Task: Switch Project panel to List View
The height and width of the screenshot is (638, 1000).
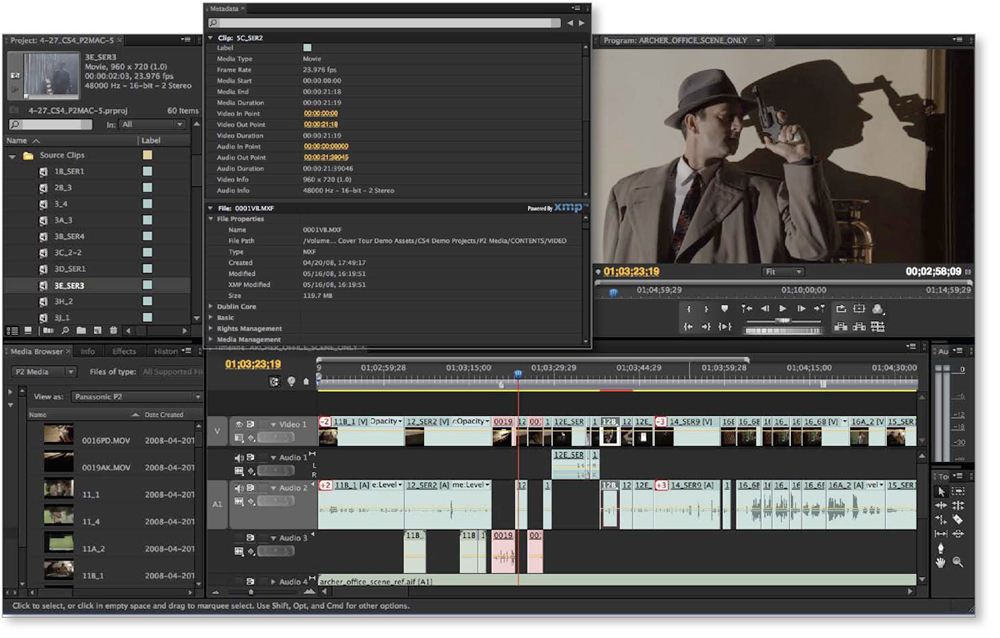Action: [12, 330]
